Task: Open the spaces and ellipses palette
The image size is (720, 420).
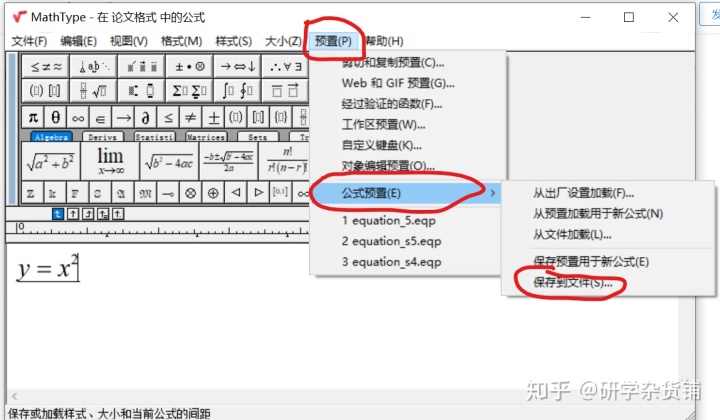Action: coord(94,67)
